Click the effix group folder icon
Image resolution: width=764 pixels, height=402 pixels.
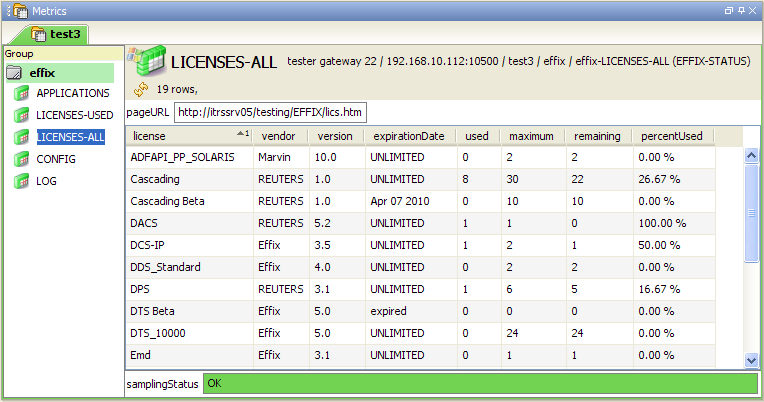point(15,73)
